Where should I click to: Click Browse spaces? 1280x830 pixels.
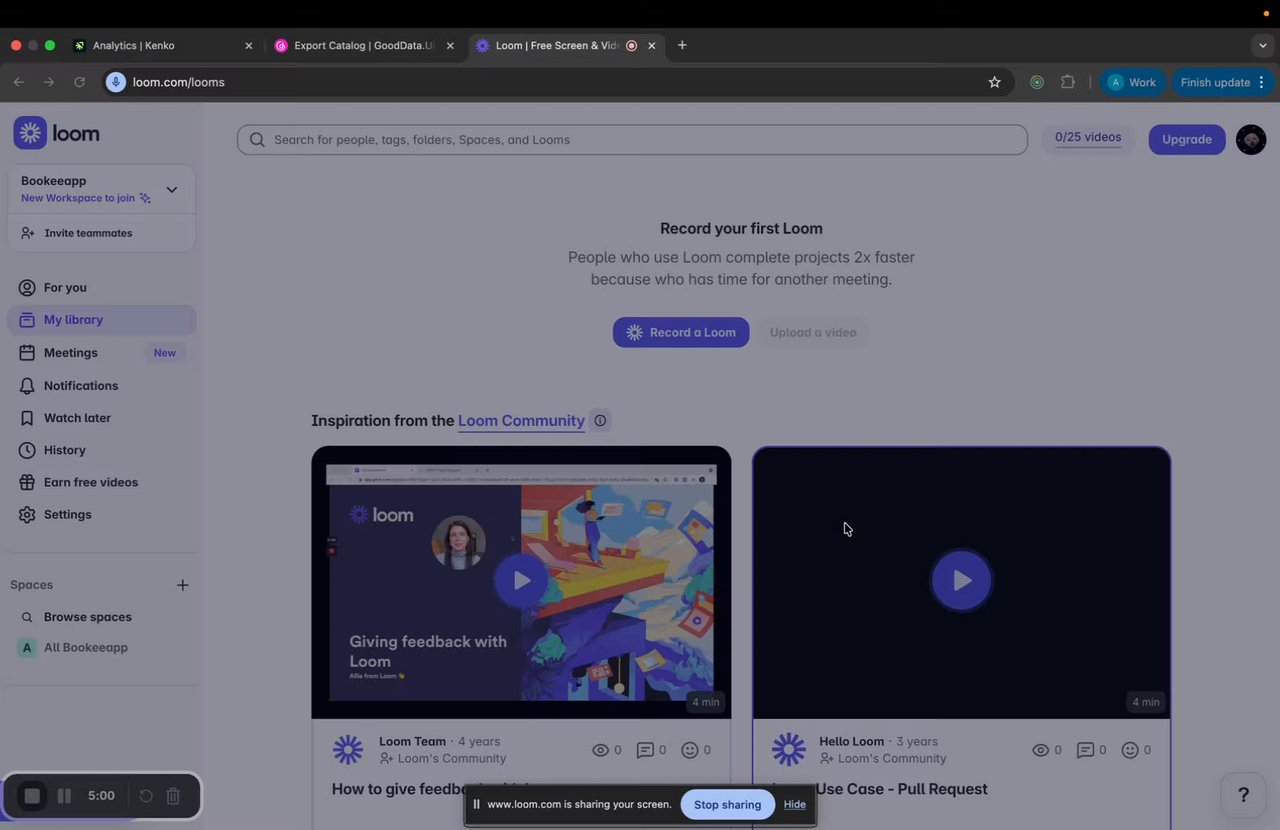87,617
